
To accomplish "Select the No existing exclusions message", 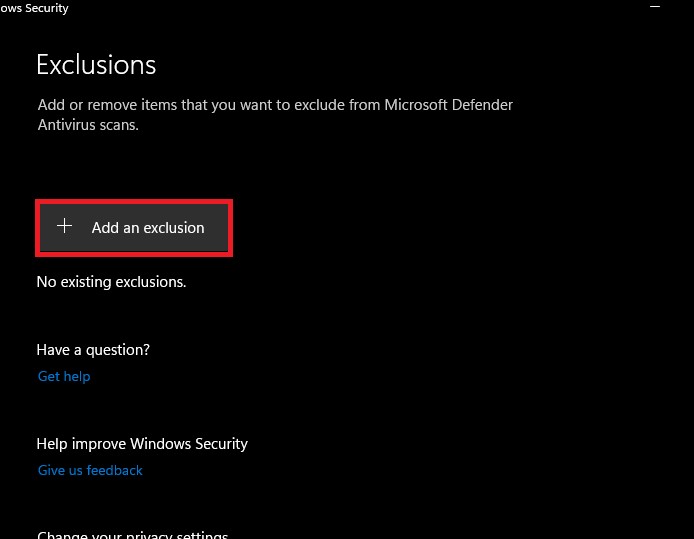I will tap(111, 282).
